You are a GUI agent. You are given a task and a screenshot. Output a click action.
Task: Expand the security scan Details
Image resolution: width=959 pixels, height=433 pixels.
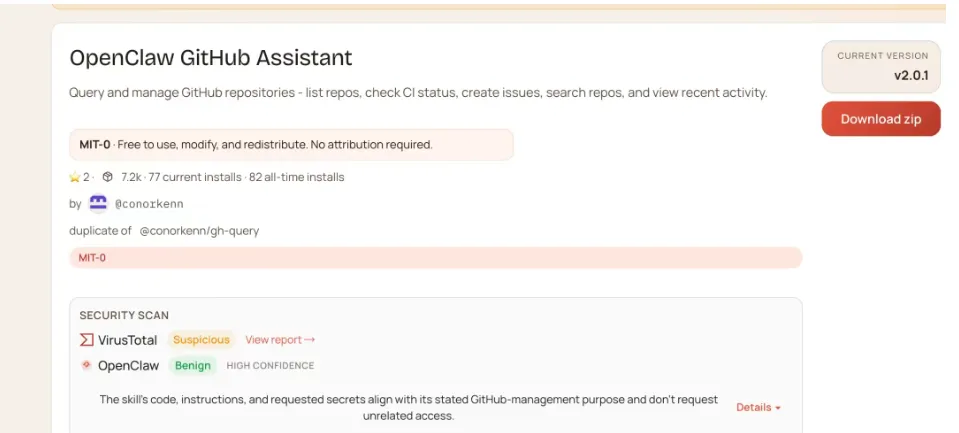758,407
